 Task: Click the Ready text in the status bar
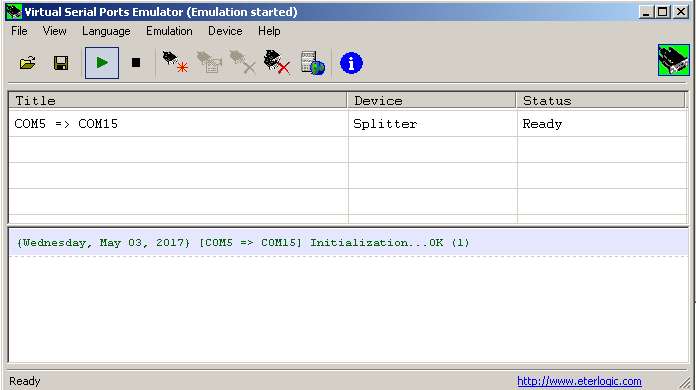(25, 381)
